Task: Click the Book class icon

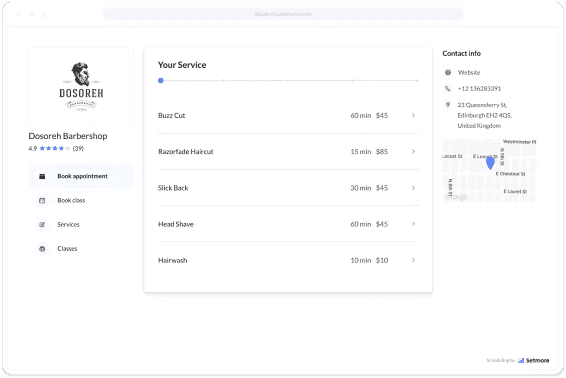Action: coord(42,200)
